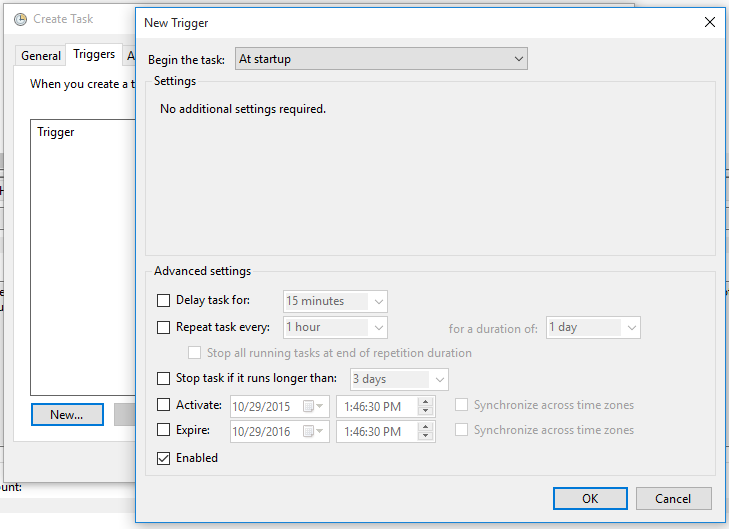Click the Cancel button
The width and height of the screenshot is (729, 529).
point(673,498)
